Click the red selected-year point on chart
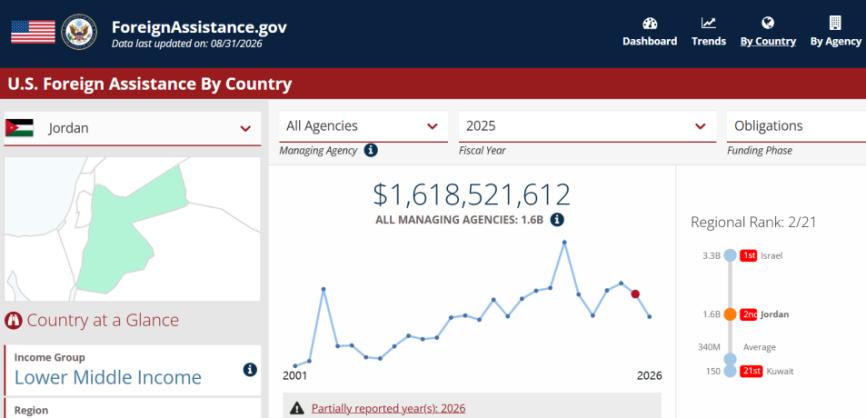The width and height of the screenshot is (866, 418). [x=635, y=294]
